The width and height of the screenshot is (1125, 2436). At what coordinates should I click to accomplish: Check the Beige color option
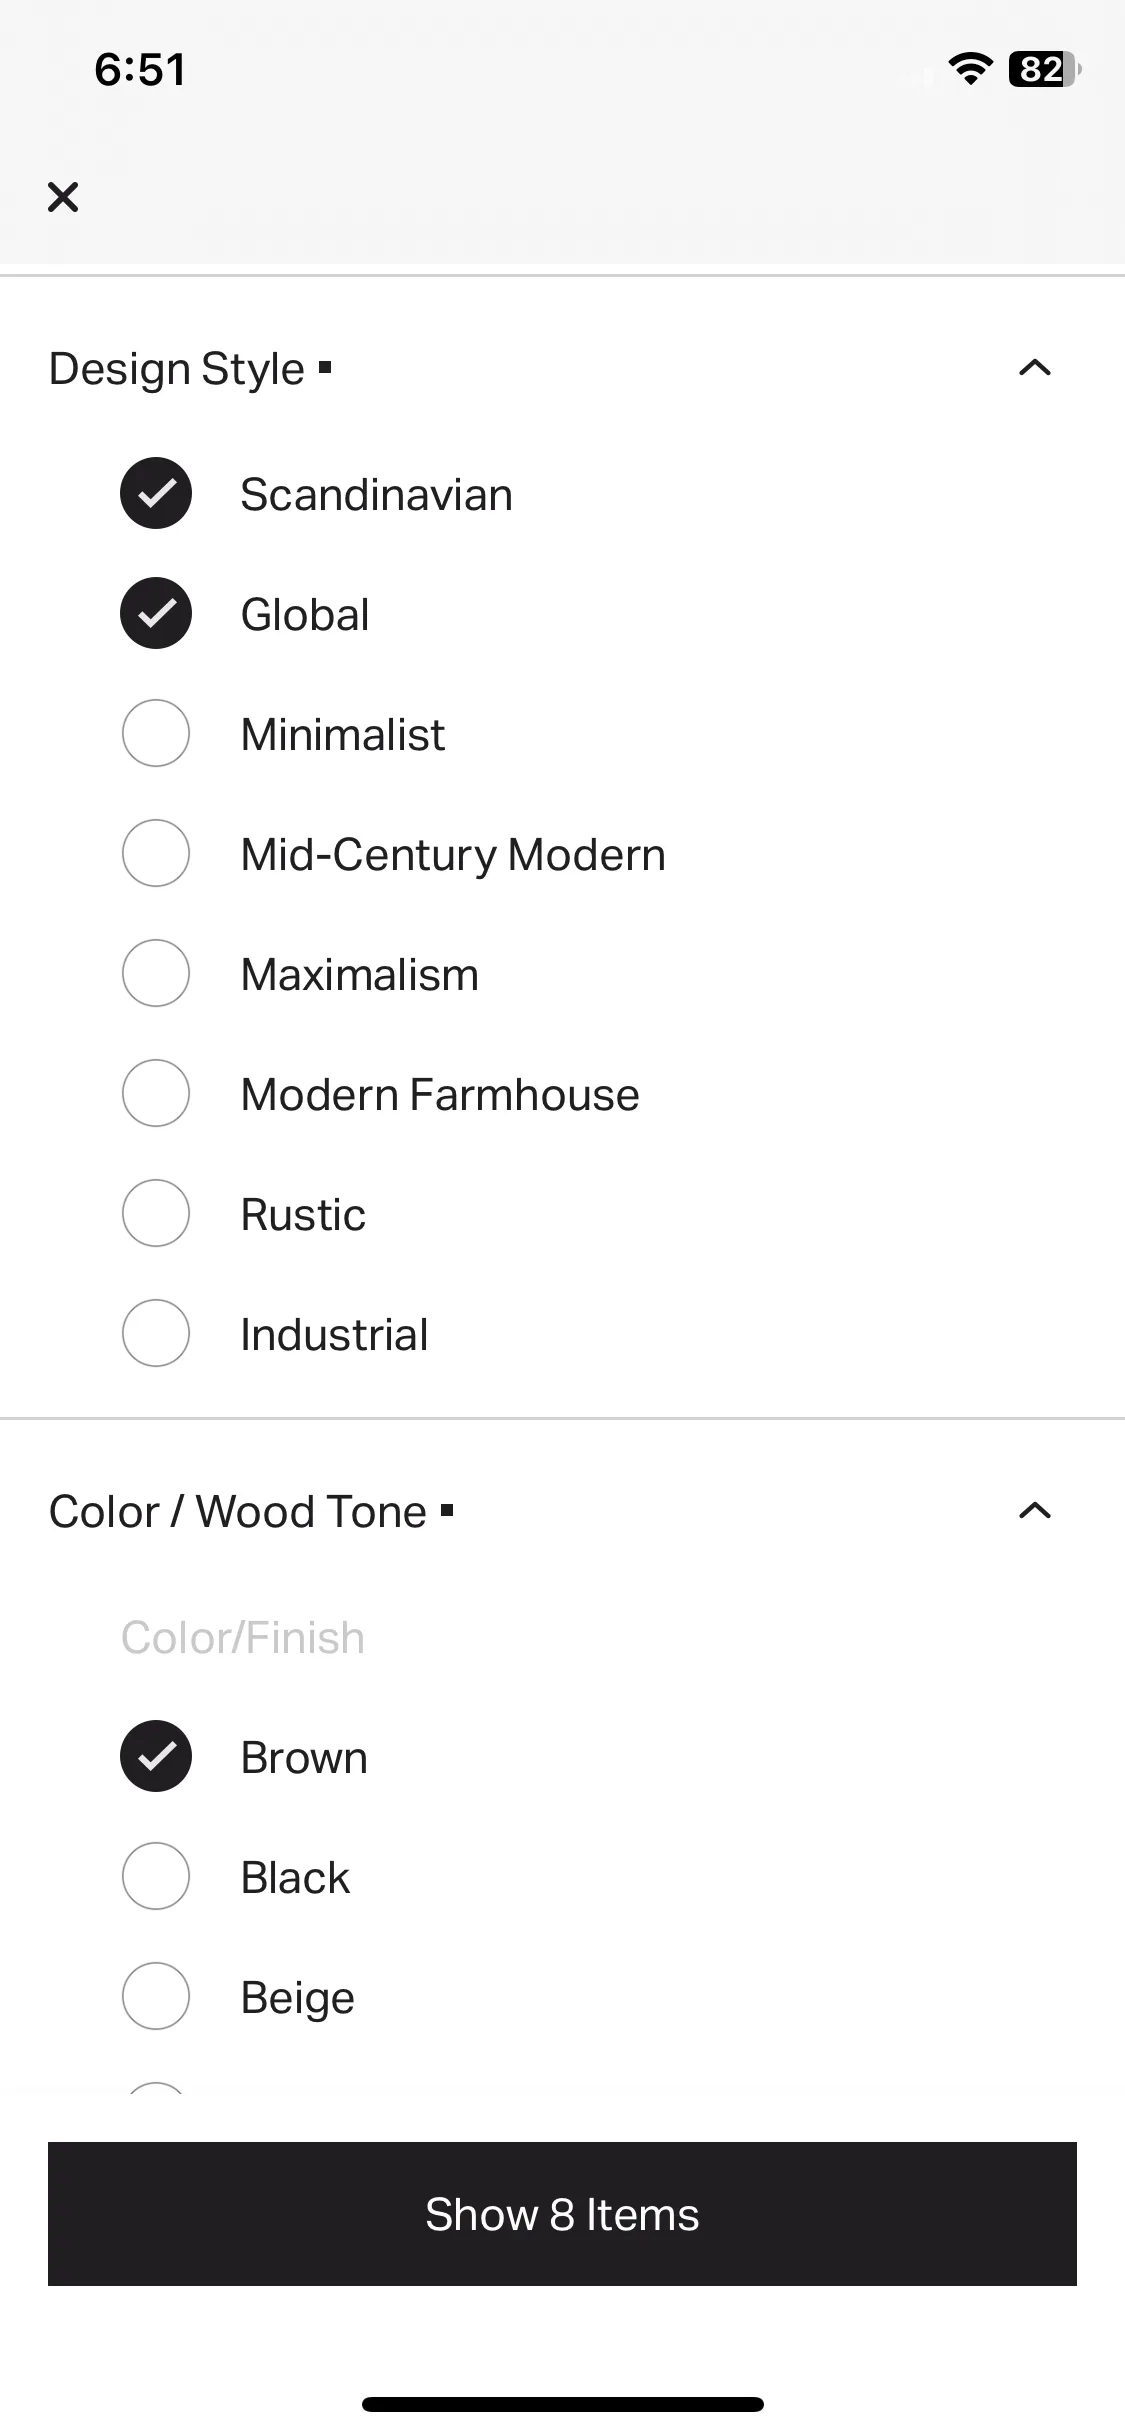point(156,1996)
